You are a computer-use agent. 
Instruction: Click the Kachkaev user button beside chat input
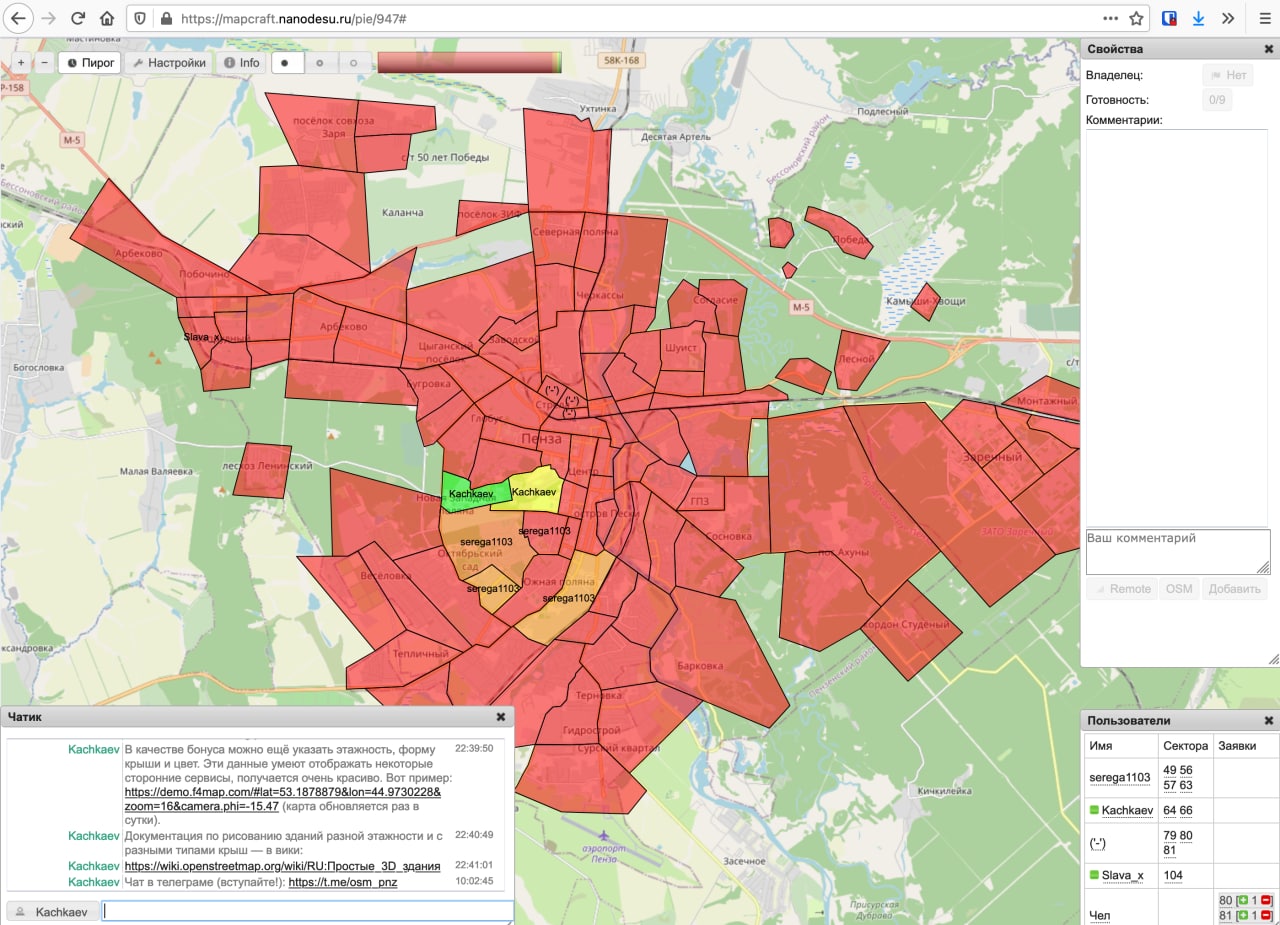(x=53, y=911)
